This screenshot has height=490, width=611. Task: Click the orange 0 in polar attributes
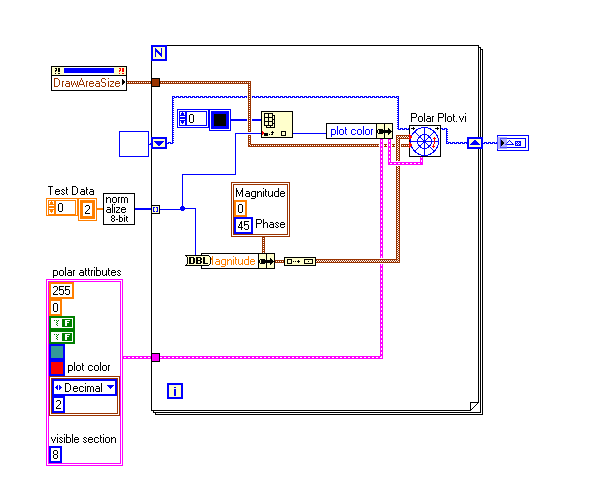[56, 308]
